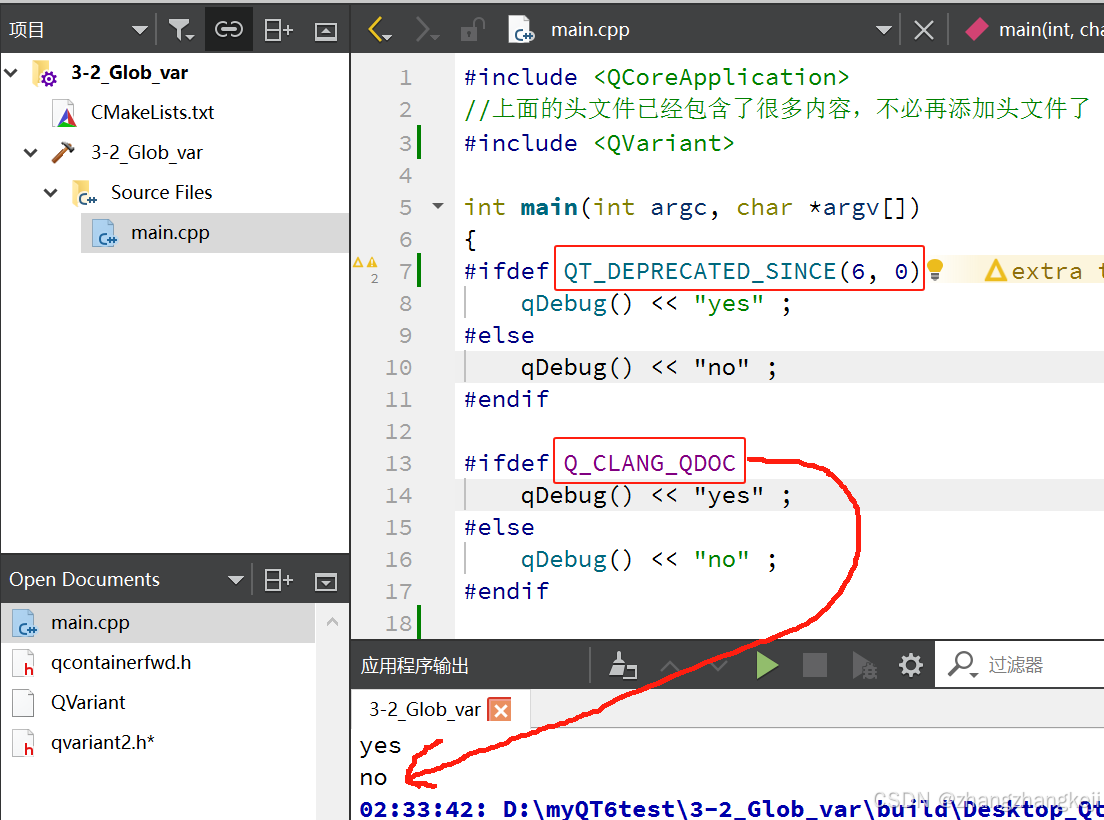The image size is (1104, 820).
Task: Click the 'main' function name on line 5
Action: point(548,207)
